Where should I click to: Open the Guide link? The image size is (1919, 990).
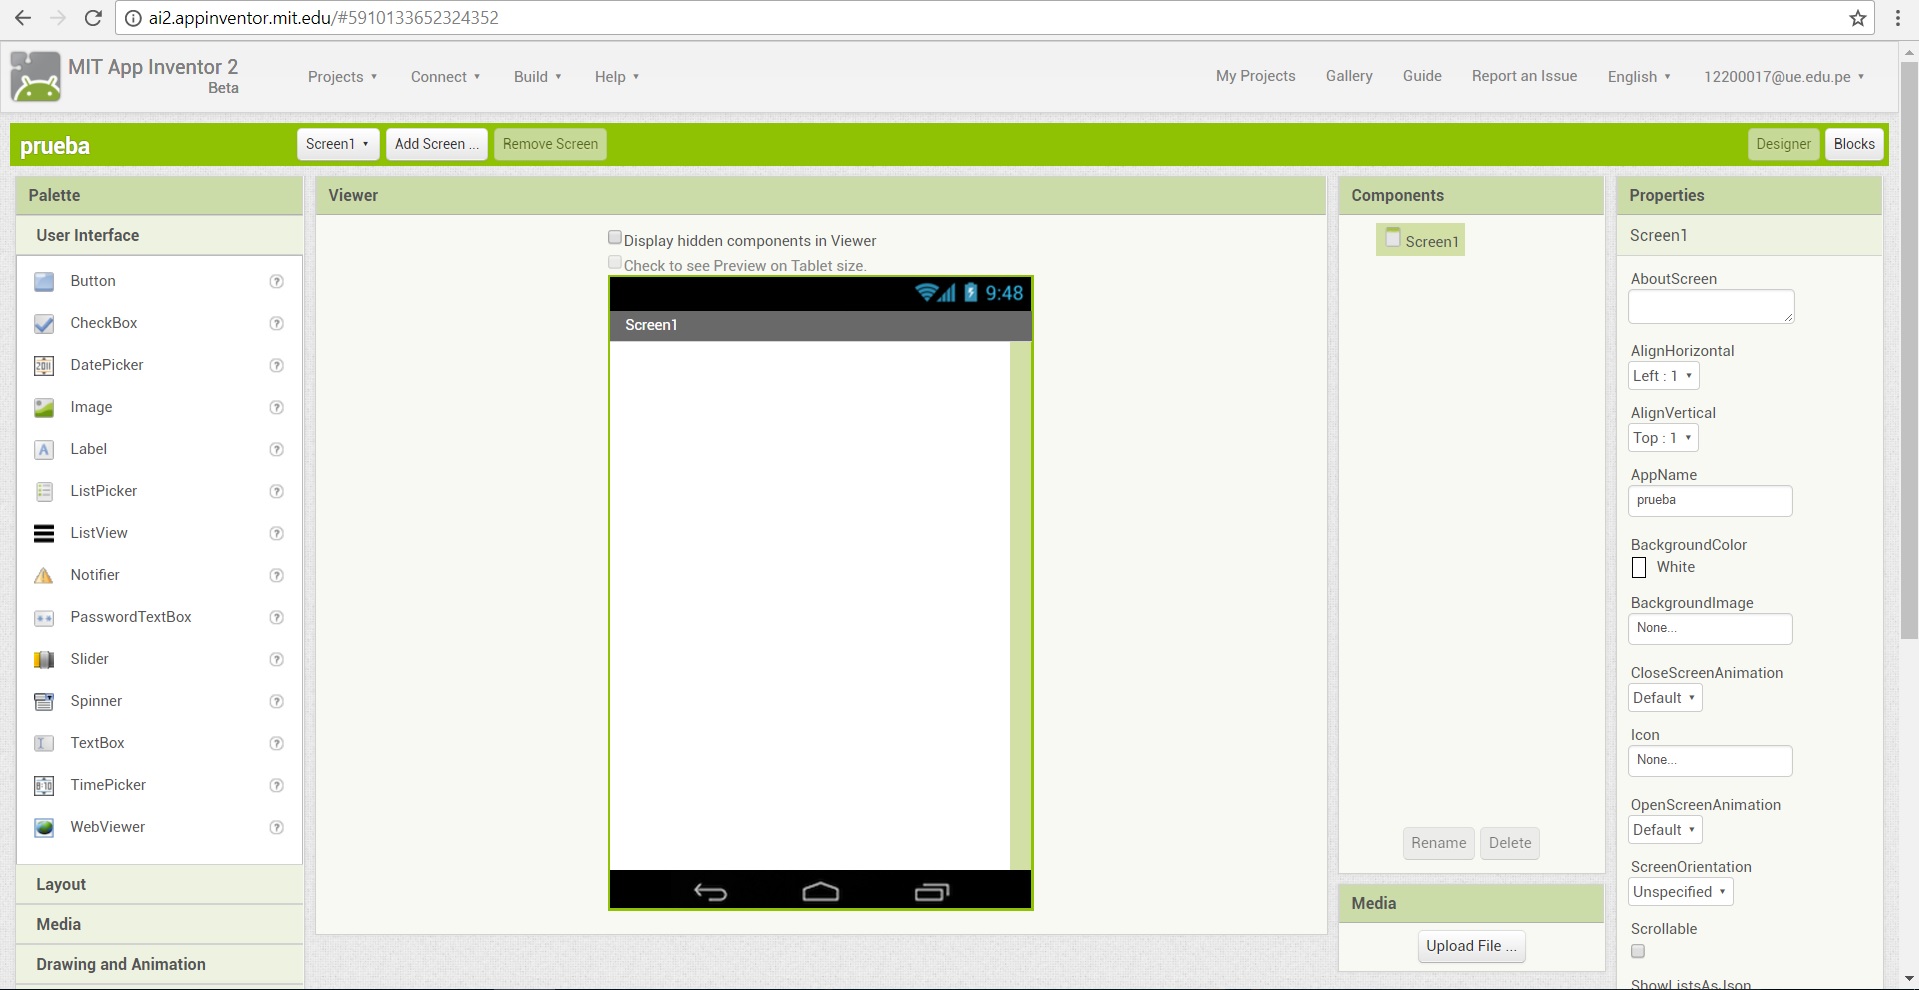pyautogui.click(x=1422, y=76)
